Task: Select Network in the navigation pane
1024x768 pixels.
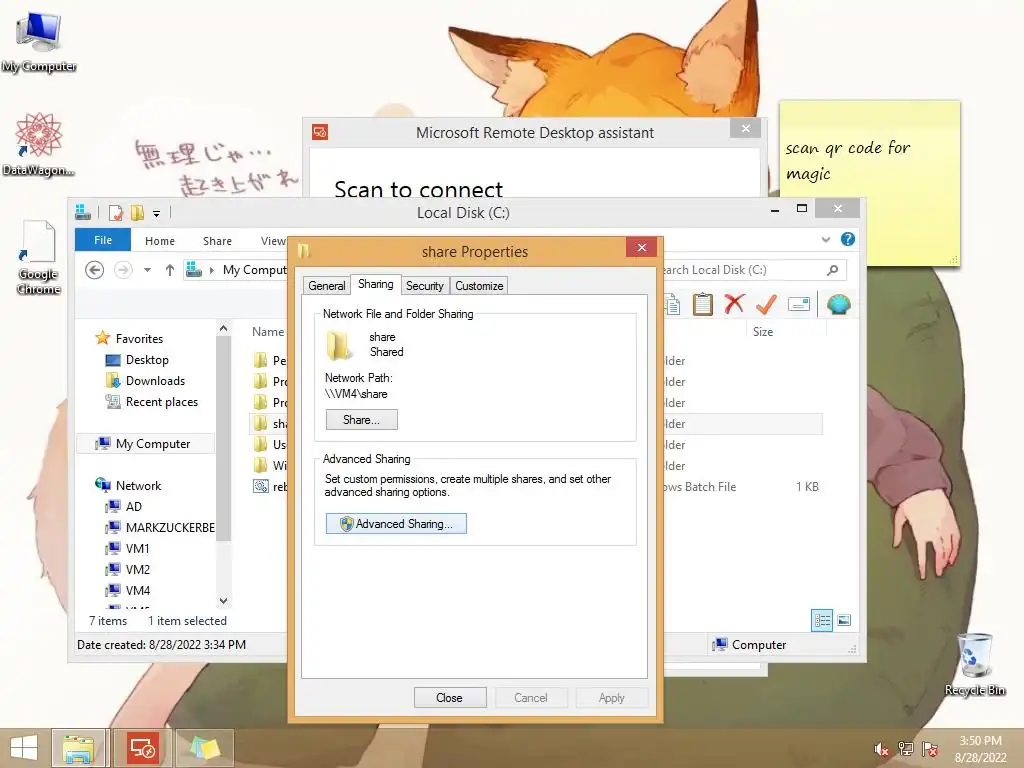Action: click(138, 485)
